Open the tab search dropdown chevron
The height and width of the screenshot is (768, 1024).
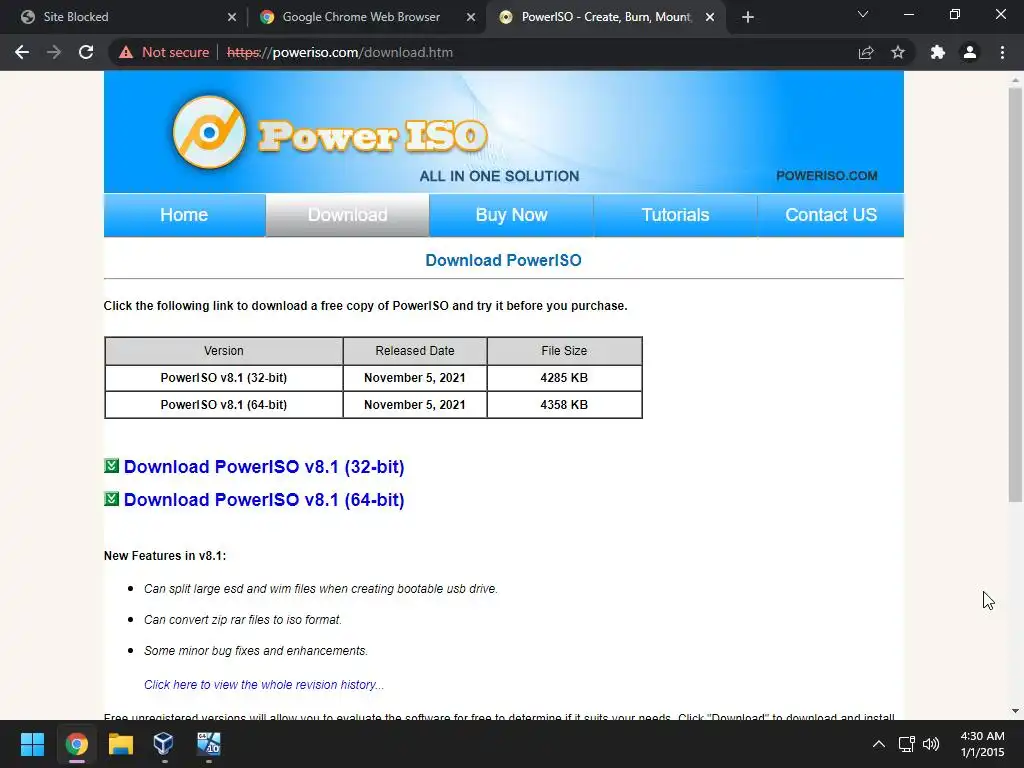coord(863,14)
